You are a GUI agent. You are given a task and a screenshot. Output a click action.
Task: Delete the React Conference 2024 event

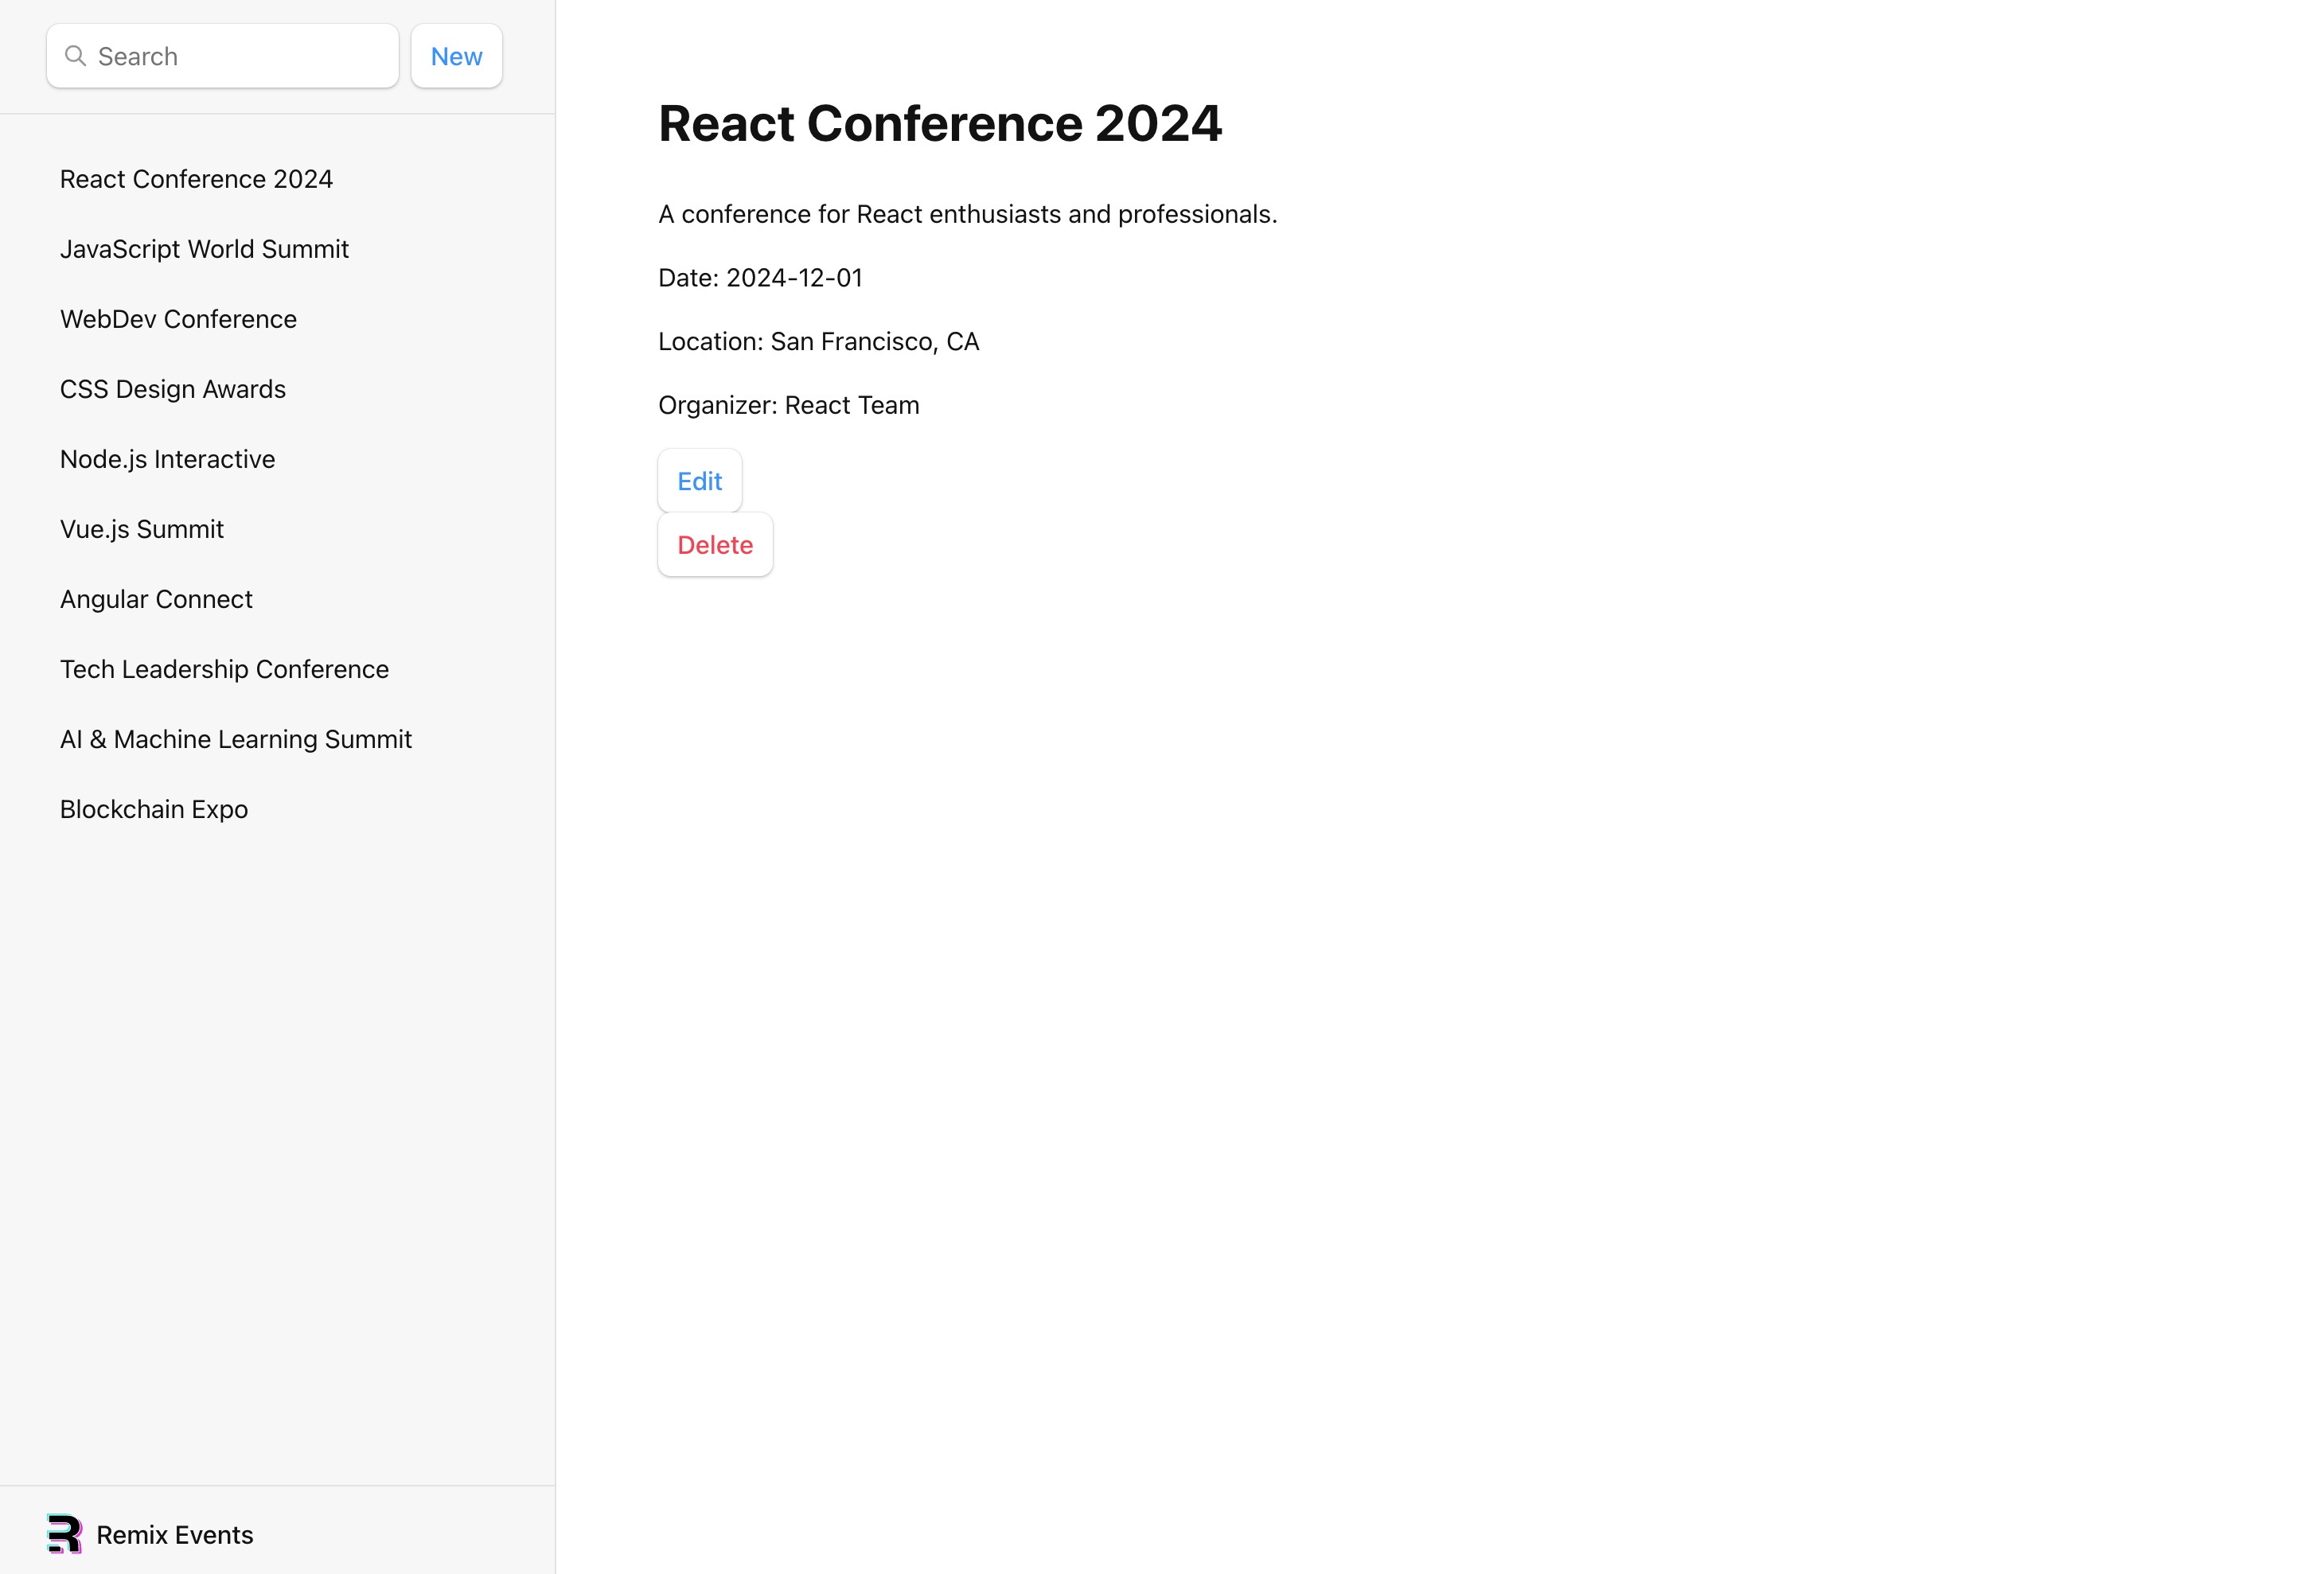[x=715, y=545]
